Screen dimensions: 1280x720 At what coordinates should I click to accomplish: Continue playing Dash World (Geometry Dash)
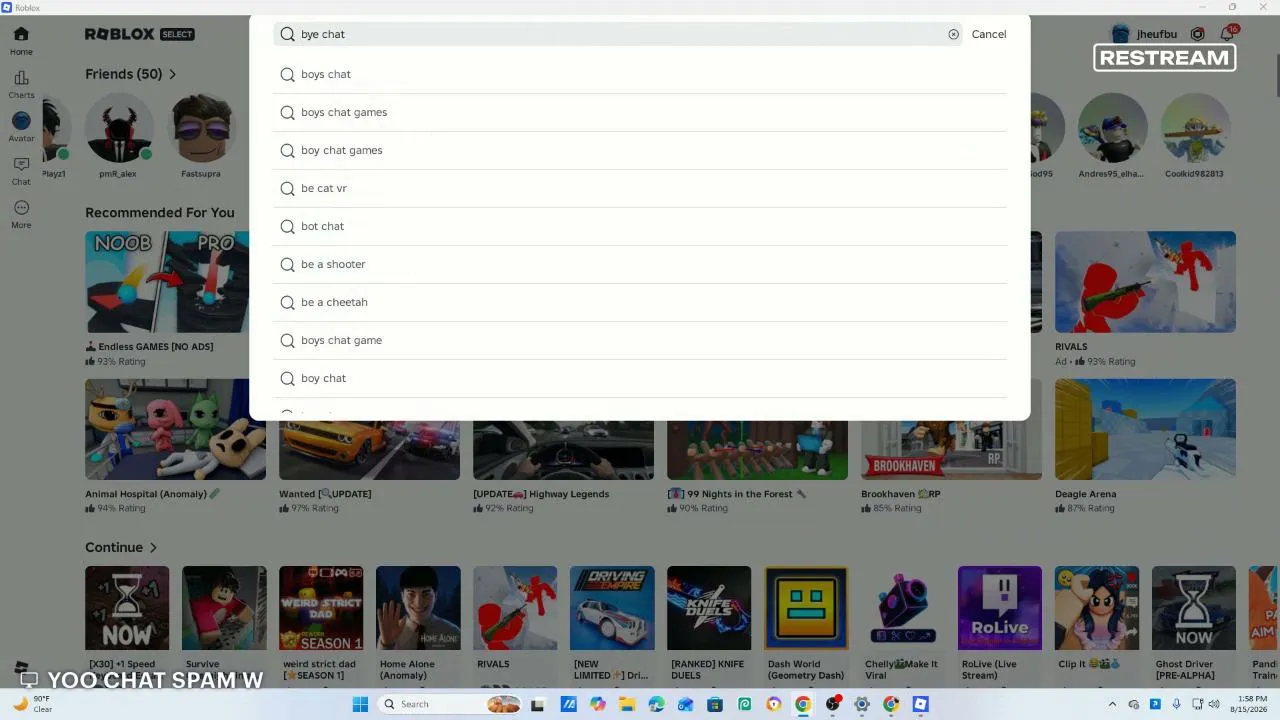pos(806,608)
